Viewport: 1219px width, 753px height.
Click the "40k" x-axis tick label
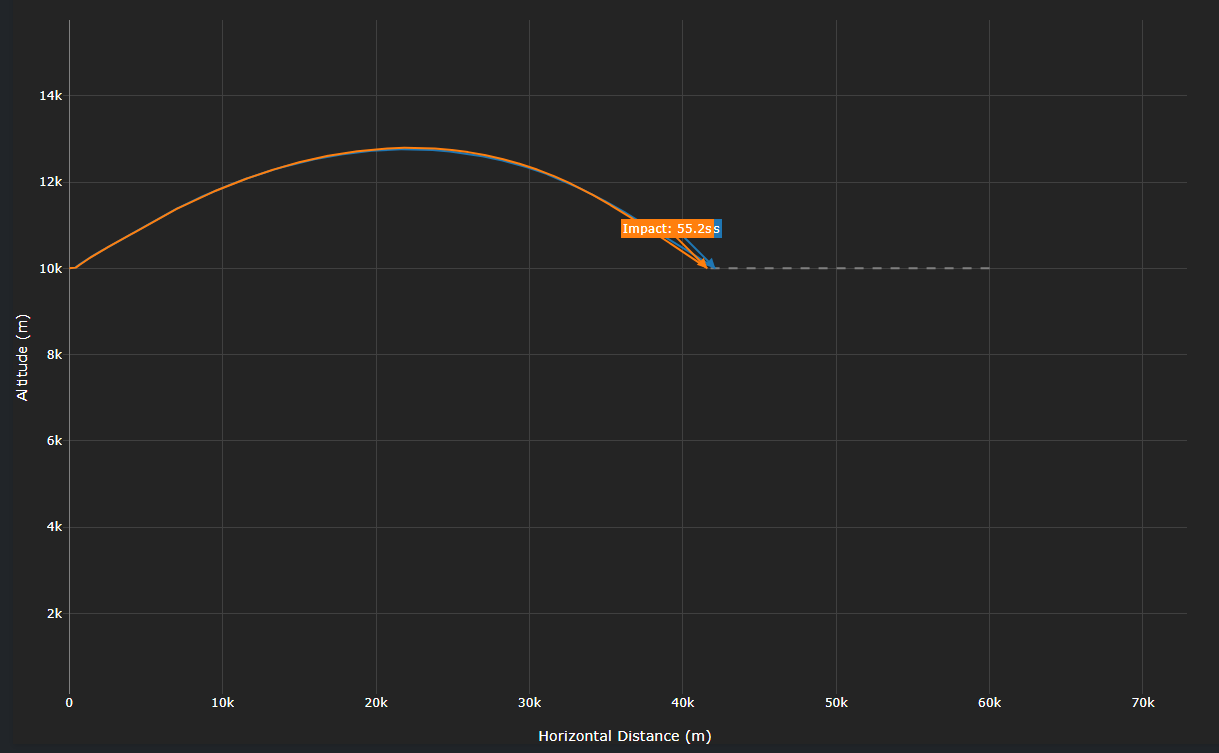(683, 703)
